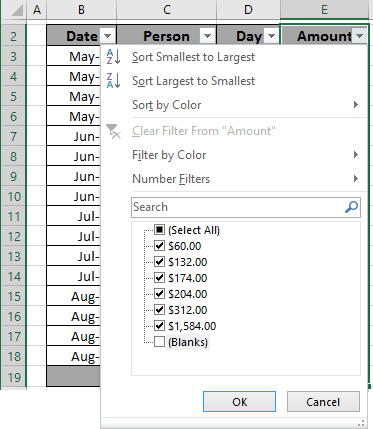The height and width of the screenshot is (429, 373).
Task: Click the filter Search box
Action: coord(246,207)
